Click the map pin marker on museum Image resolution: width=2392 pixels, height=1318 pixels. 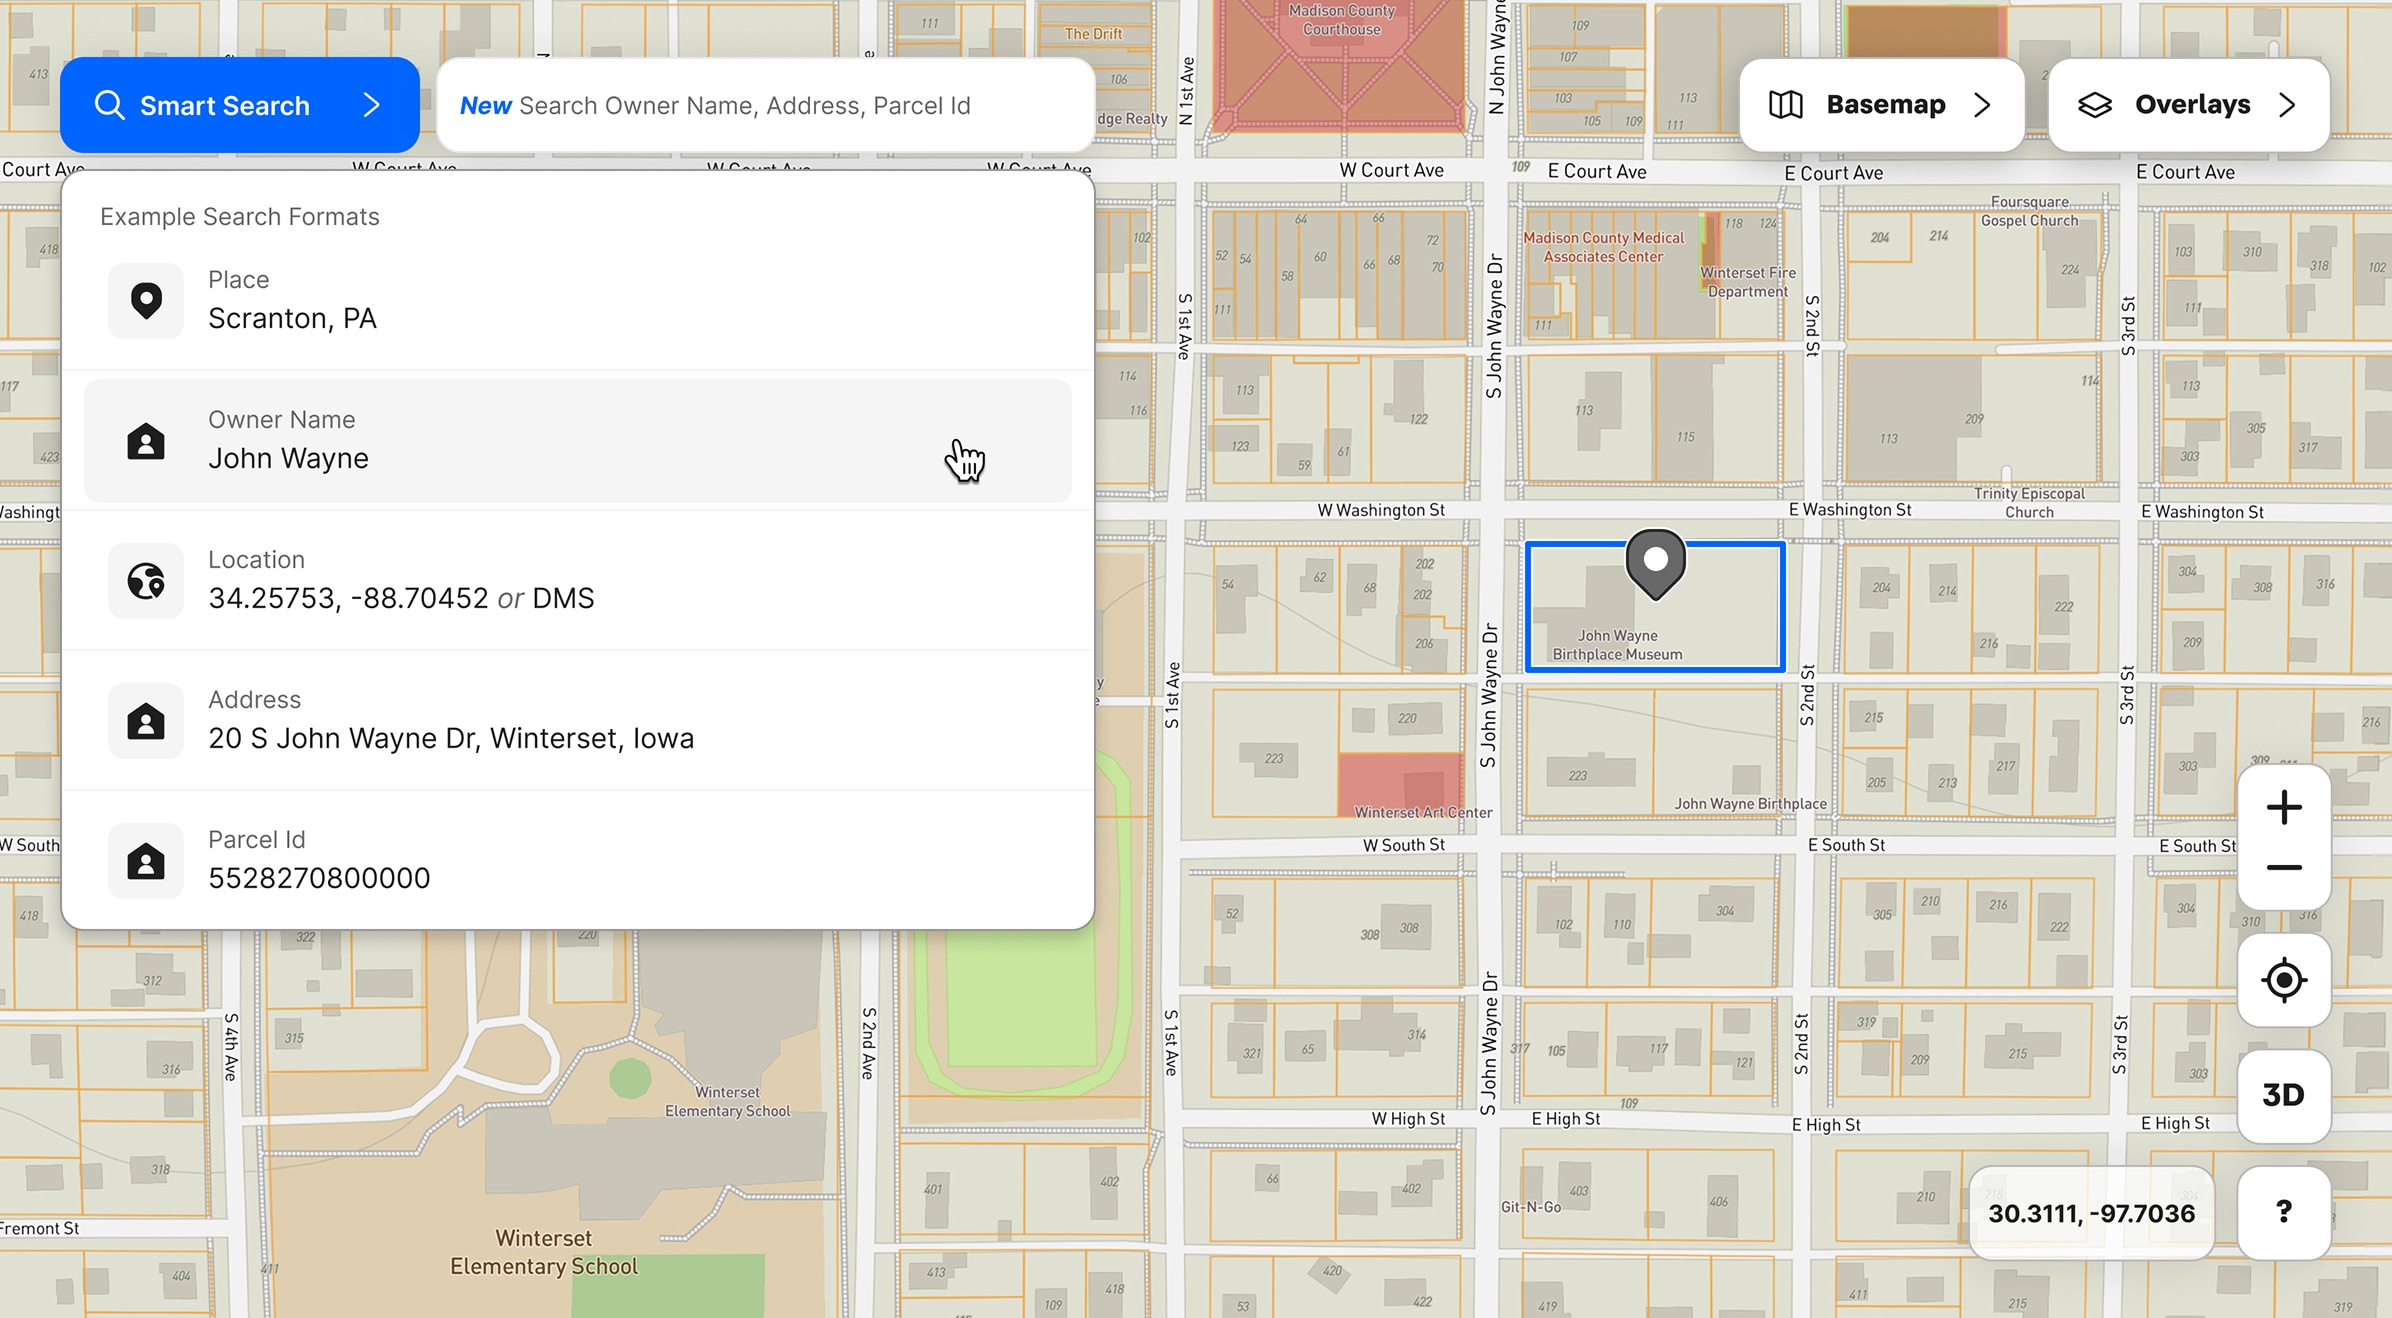(x=1656, y=562)
